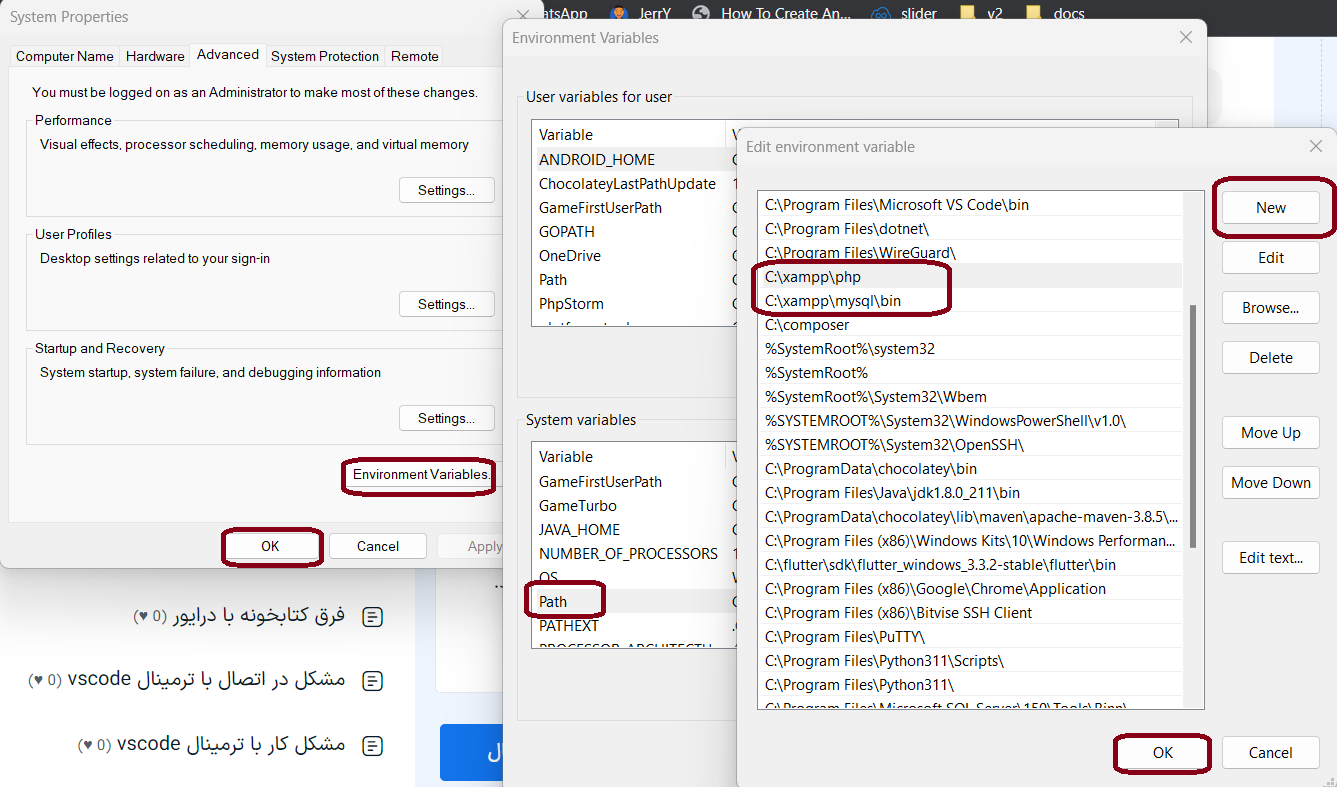This screenshot has height=787, width=1337.
Task: Select the C:\Program Files\Python311\ entry
Action: pos(969,684)
